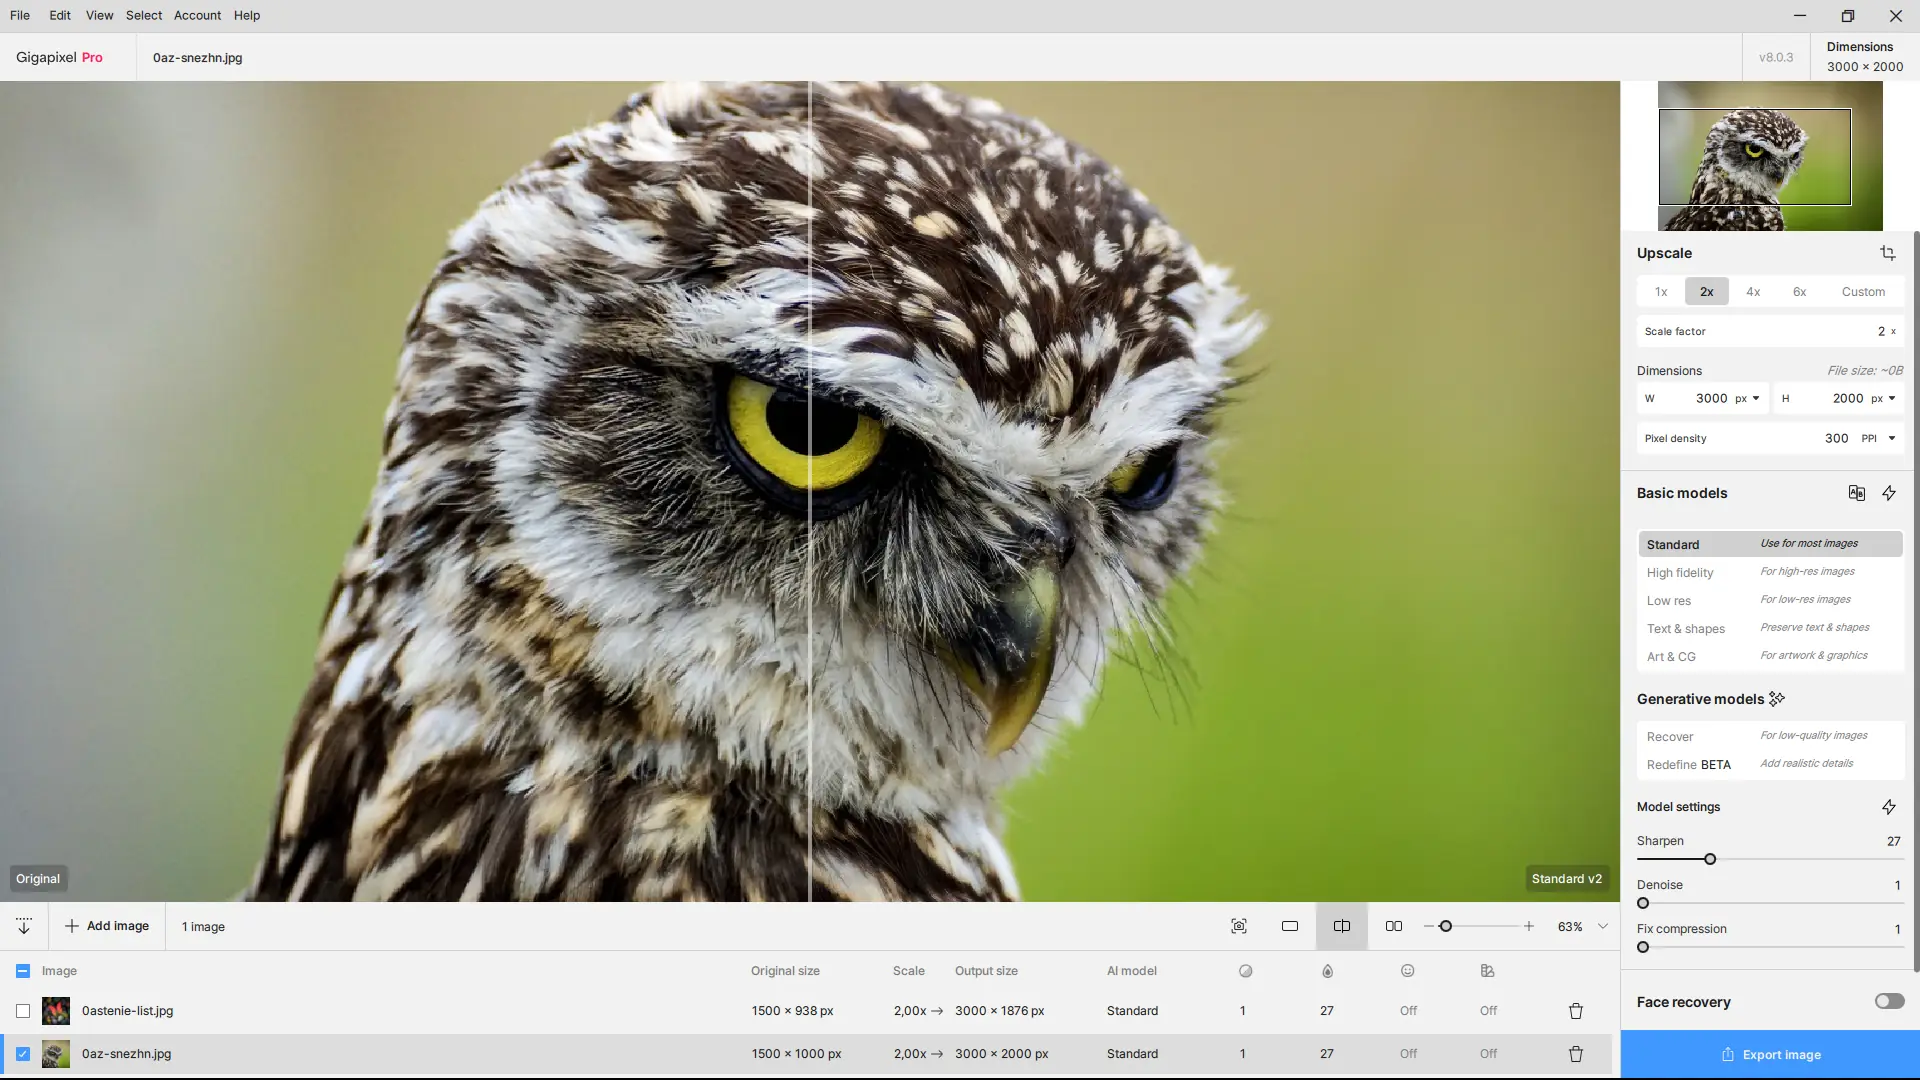Click the Export image button
1920x1080 pixels.
[1770, 1054]
